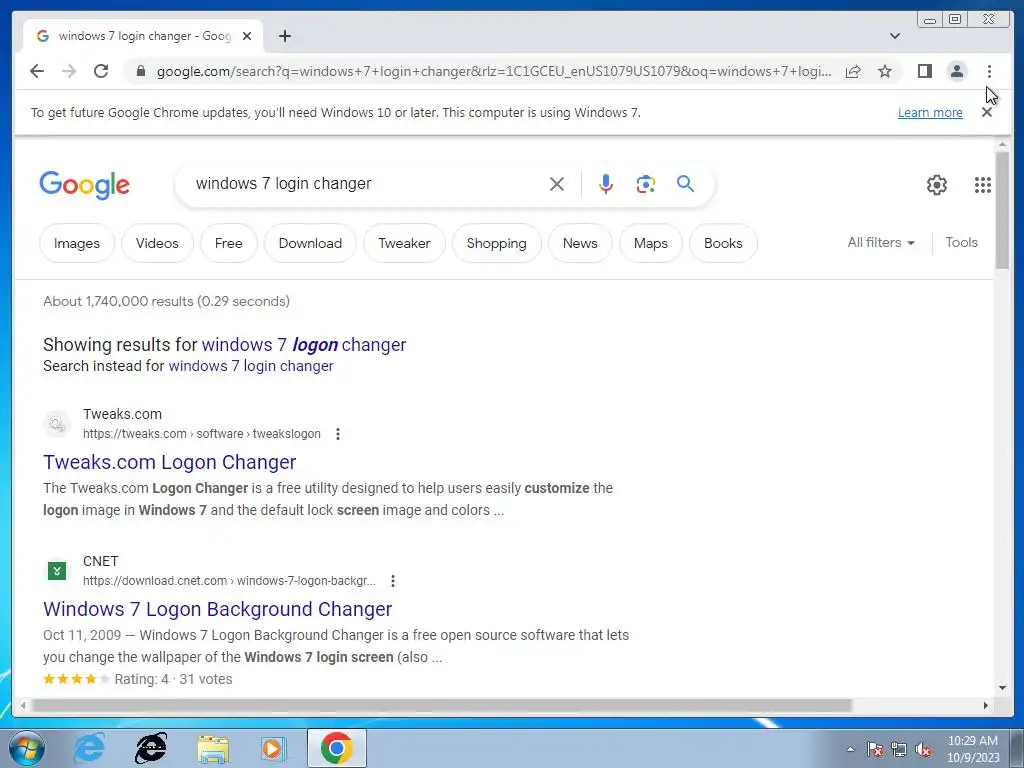Bookmark this tab with the star icon
The image size is (1024, 768).
[x=885, y=71]
